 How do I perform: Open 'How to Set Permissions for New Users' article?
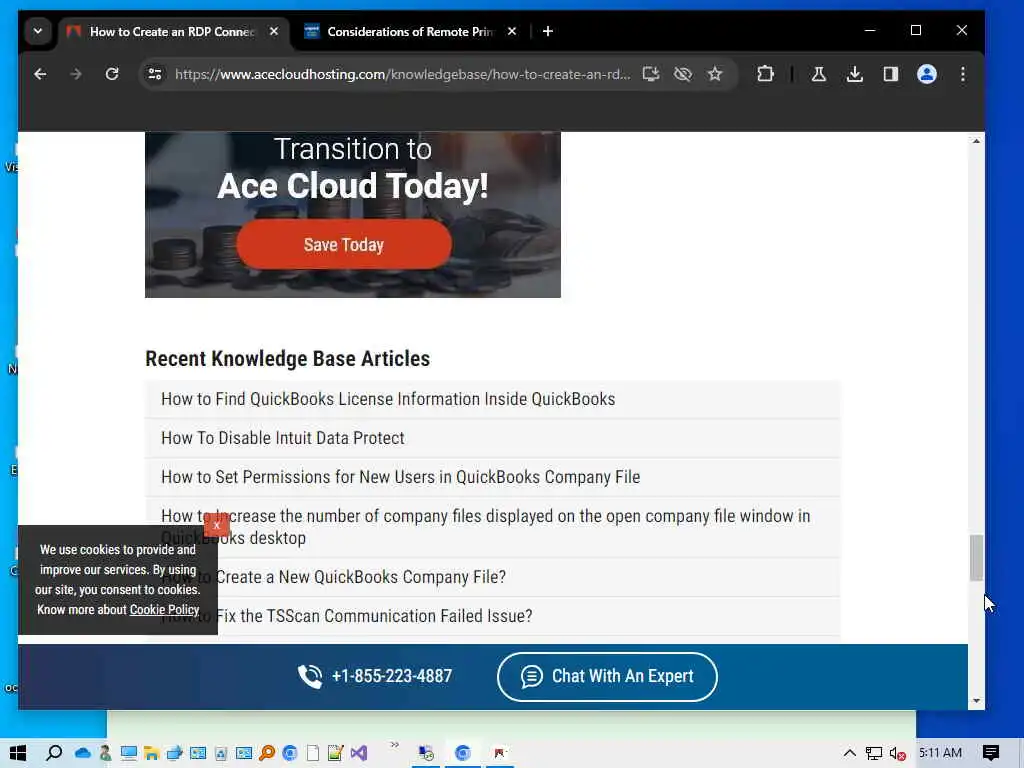pyautogui.click(x=400, y=477)
